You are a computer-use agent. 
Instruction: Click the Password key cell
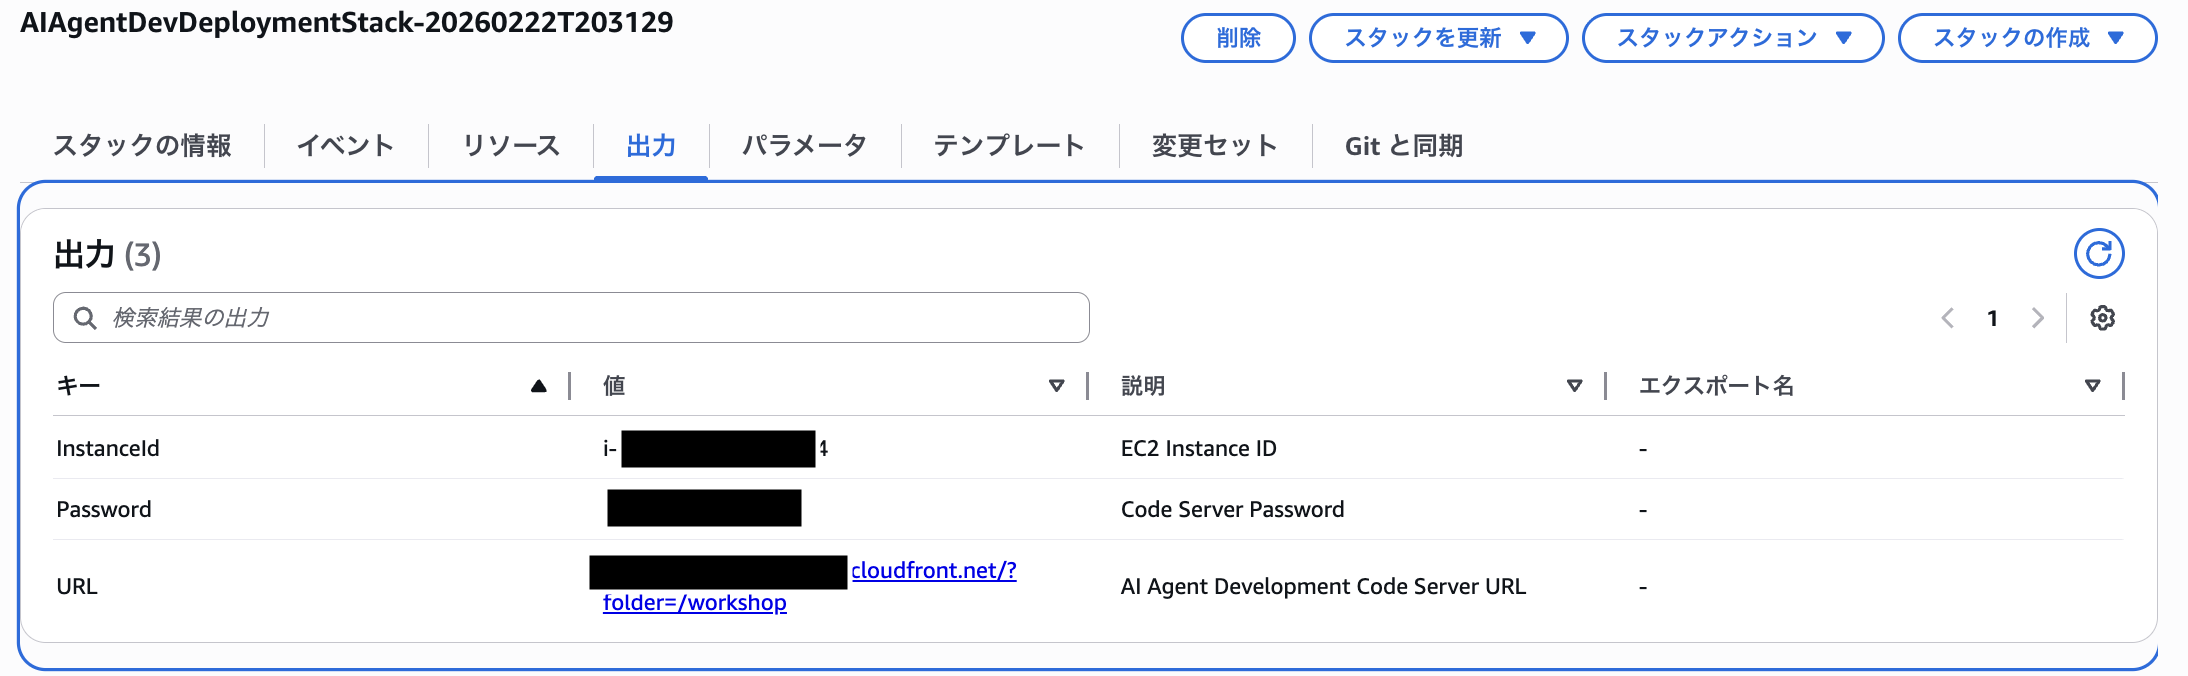tap(104, 509)
